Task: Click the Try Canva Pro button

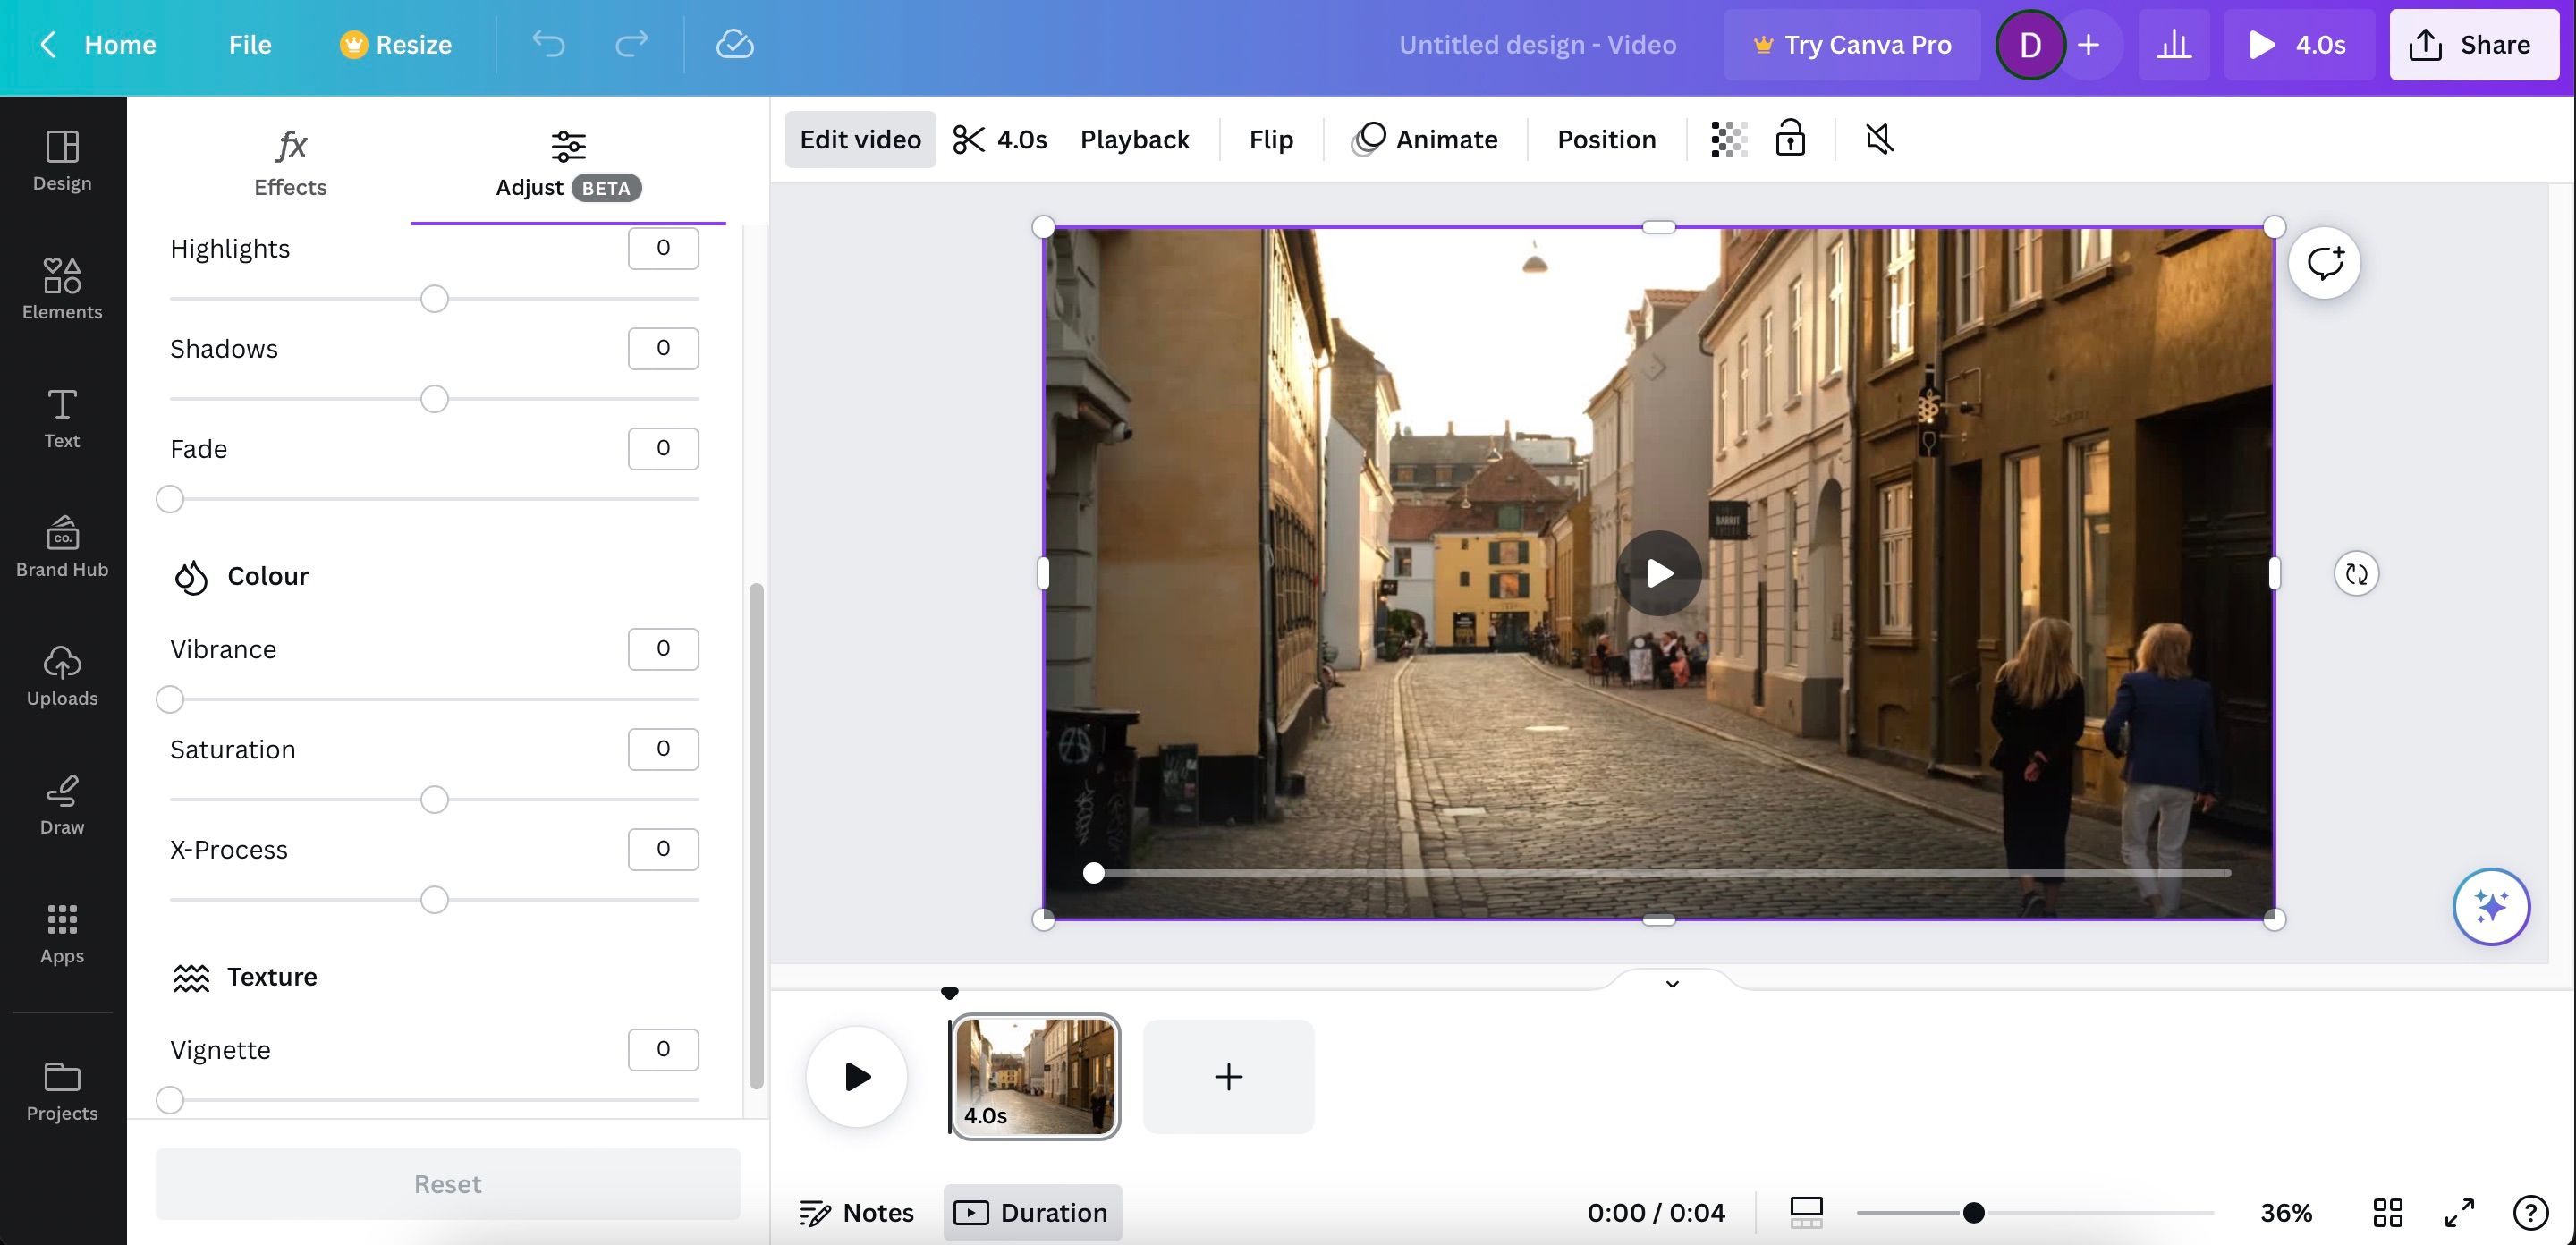Action: (1851, 45)
